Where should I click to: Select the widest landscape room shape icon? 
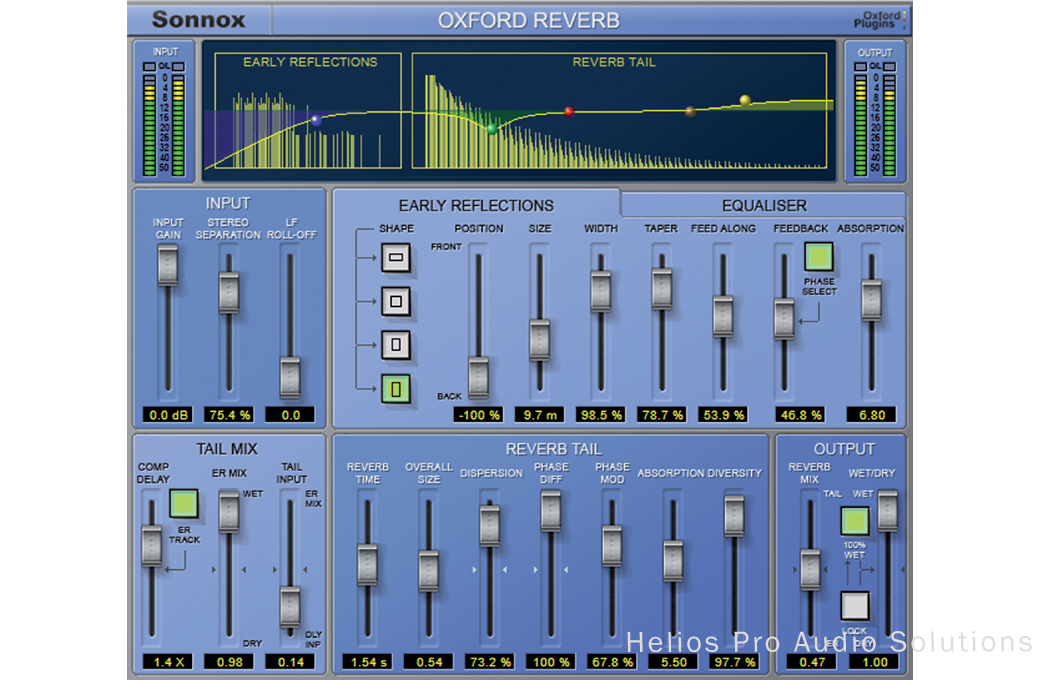[395, 258]
